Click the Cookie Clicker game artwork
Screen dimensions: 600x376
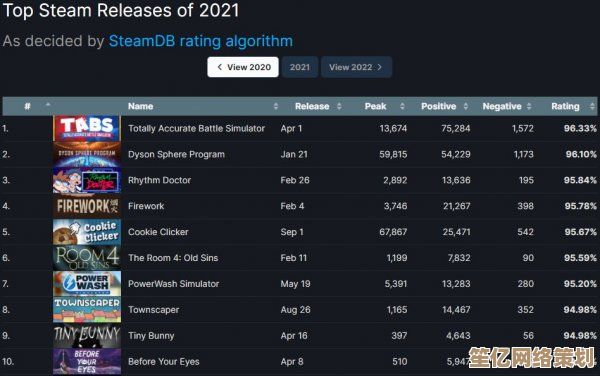coord(87,232)
